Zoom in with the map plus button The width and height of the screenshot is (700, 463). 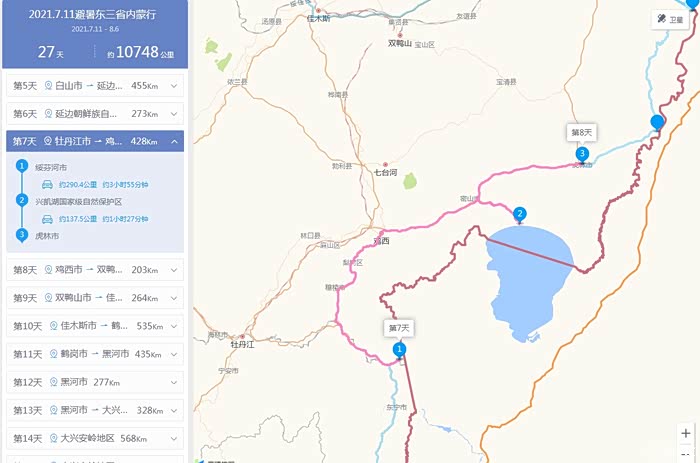pyautogui.click(x=686, y=433)
